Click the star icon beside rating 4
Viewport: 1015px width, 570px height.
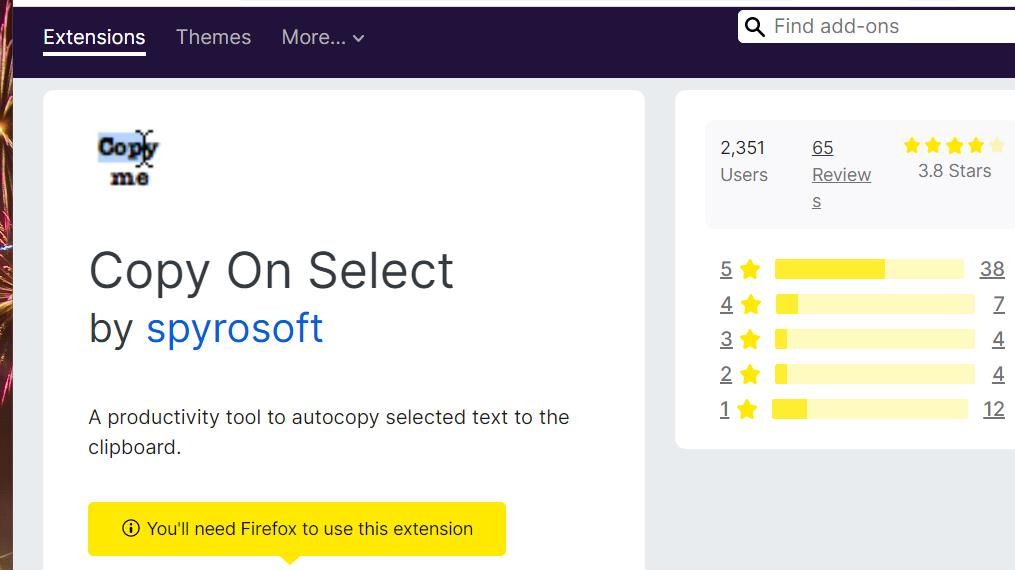750,304
